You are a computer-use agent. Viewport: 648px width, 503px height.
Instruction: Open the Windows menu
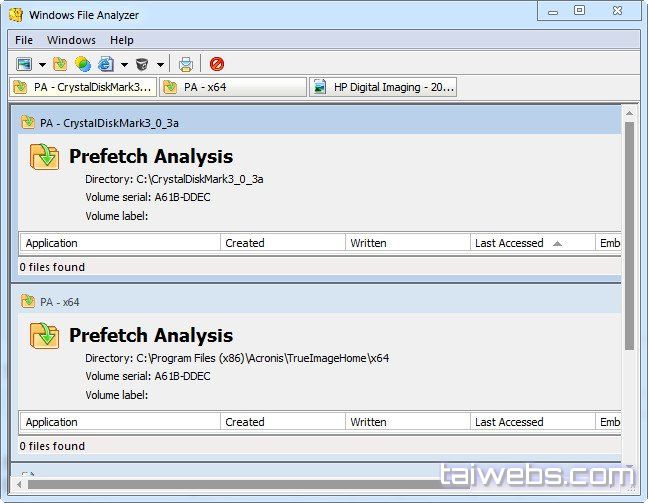click(x=71, y=40)
